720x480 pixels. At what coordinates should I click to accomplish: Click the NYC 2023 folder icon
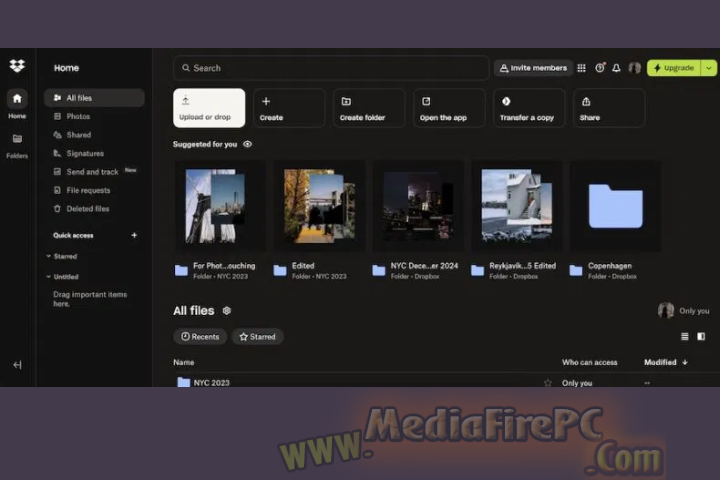tap(183, 382)
